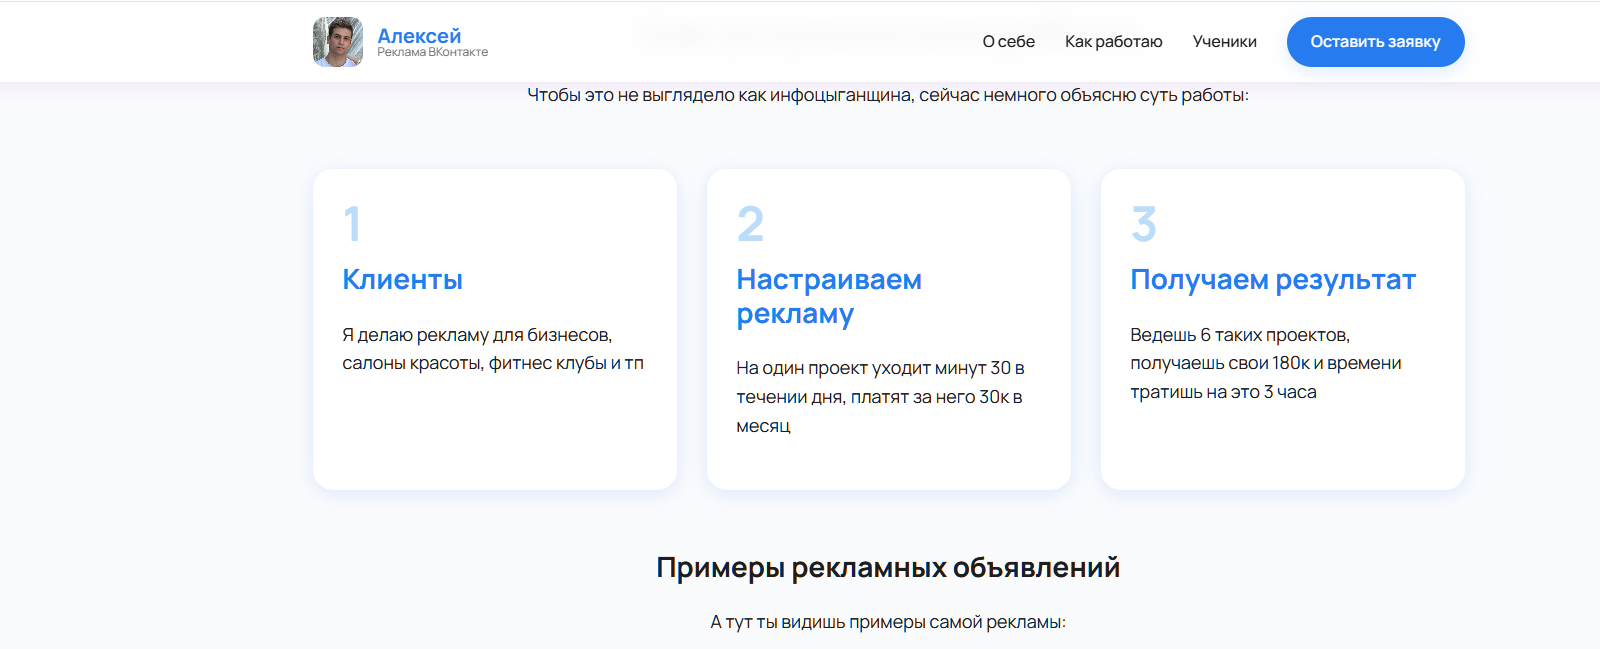Click the number 1 on the first card
Viewport: 1600px width, 649px height.
pyautogui.click(x=352, y=224)
